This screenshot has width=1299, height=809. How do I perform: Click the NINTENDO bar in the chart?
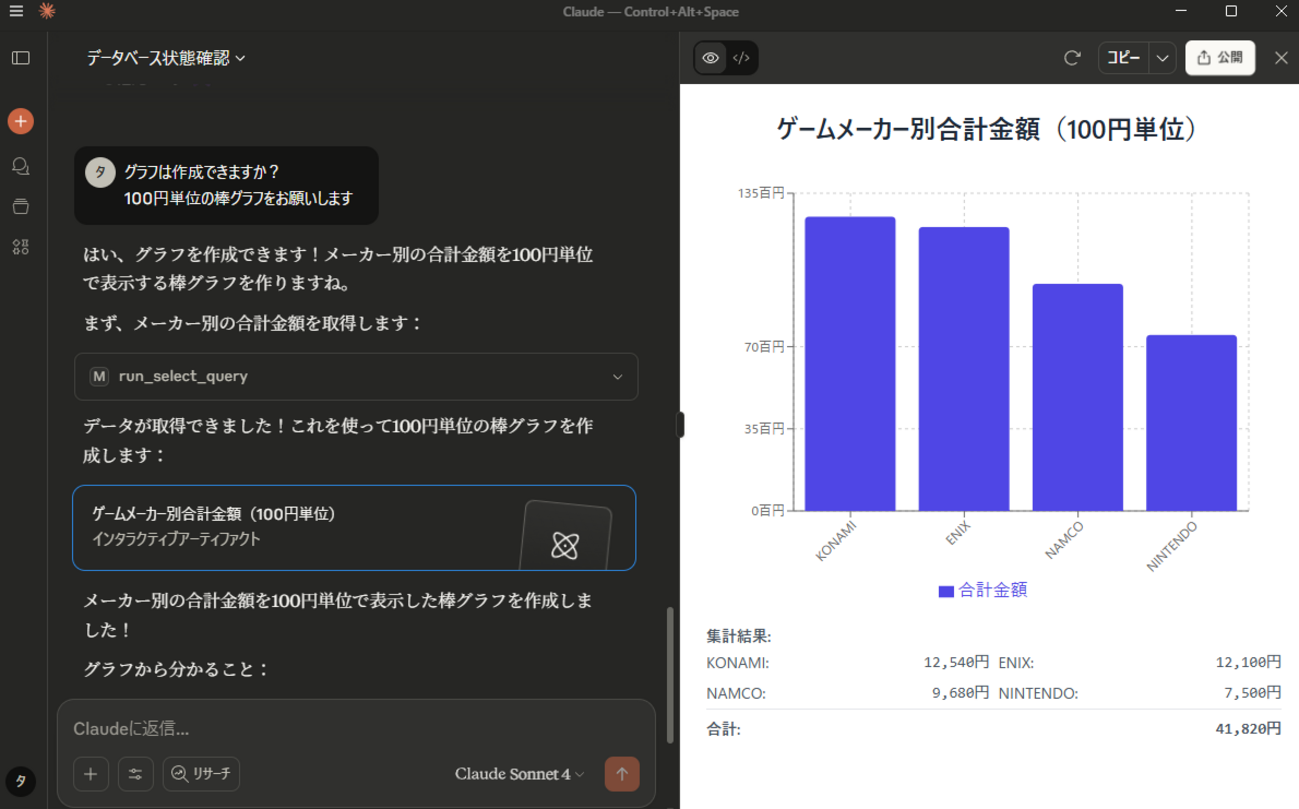[1192, 423]
